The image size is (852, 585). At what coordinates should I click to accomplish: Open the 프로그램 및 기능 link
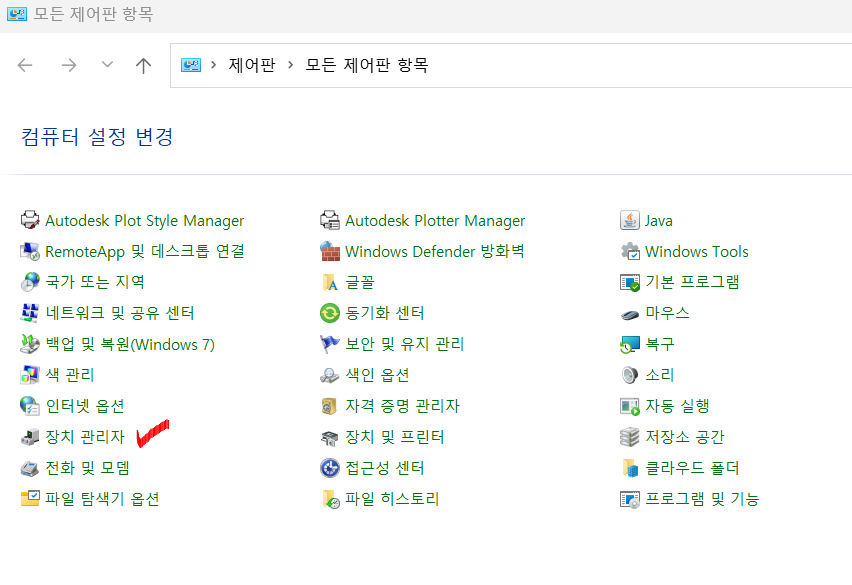(x=701, y=499)
